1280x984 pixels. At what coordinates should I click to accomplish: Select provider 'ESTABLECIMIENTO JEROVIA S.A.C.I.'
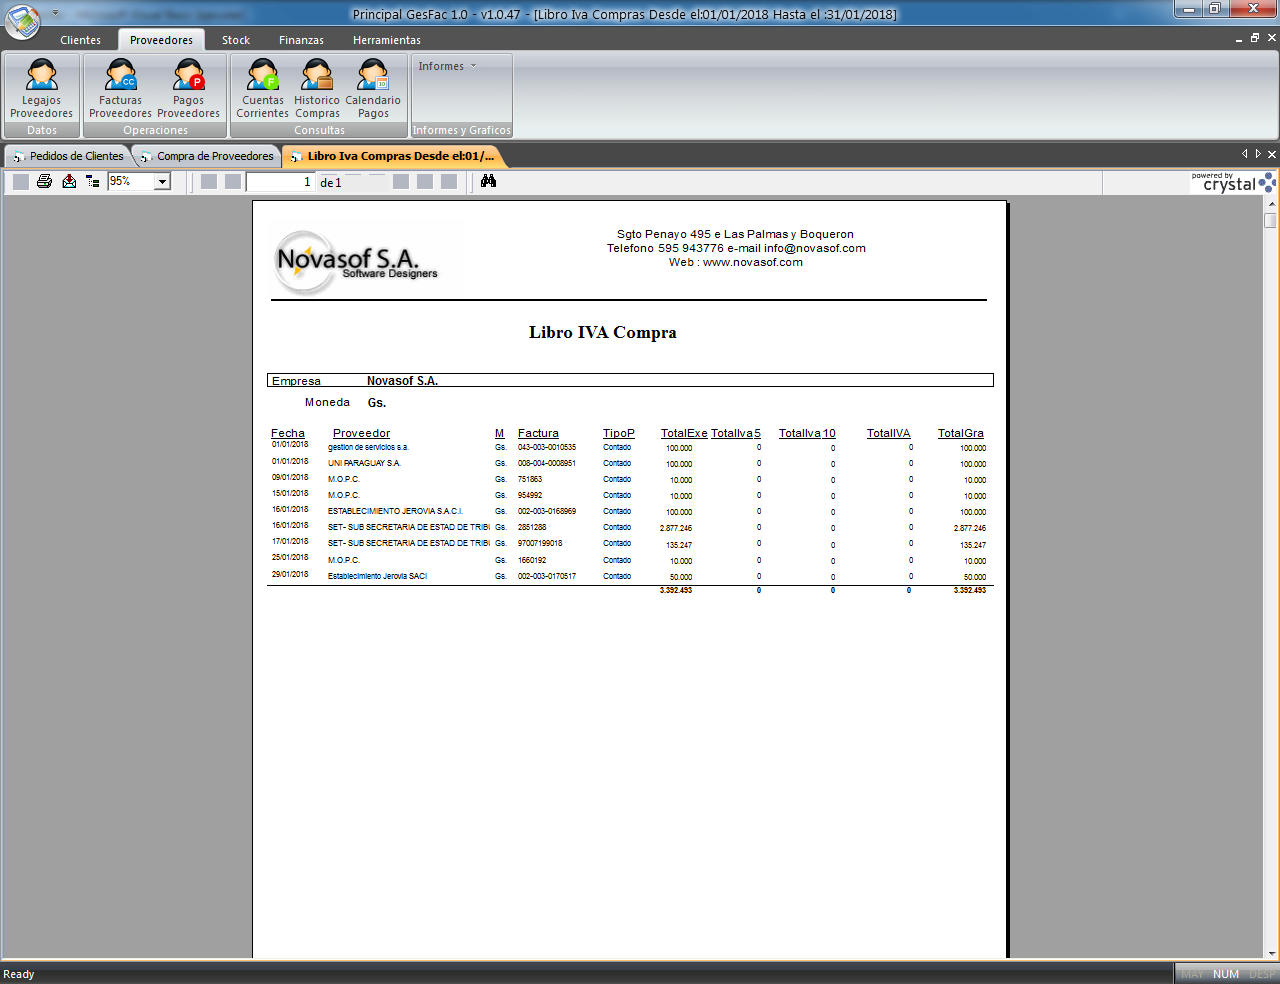pyautogui.click(x=395, y=511)
